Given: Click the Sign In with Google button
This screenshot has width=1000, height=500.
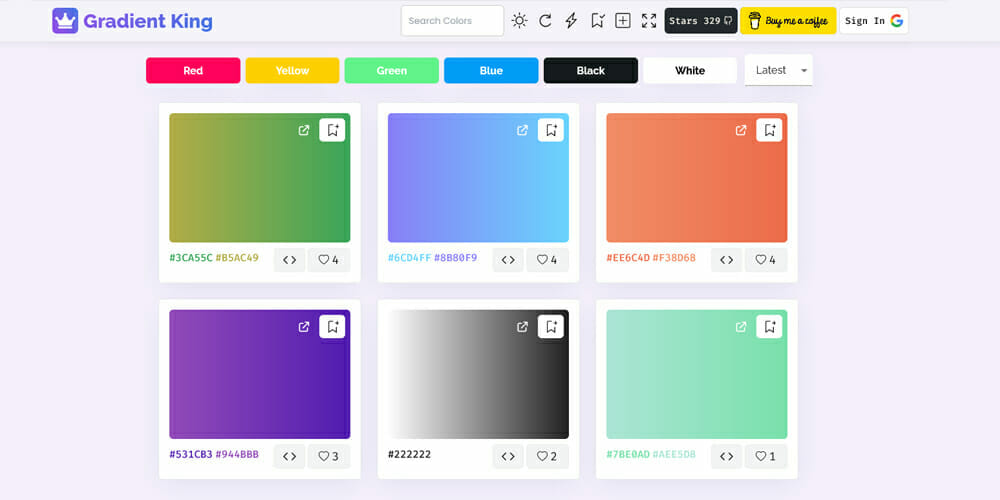Looking at the screenshot, I should tap(873, 21).
